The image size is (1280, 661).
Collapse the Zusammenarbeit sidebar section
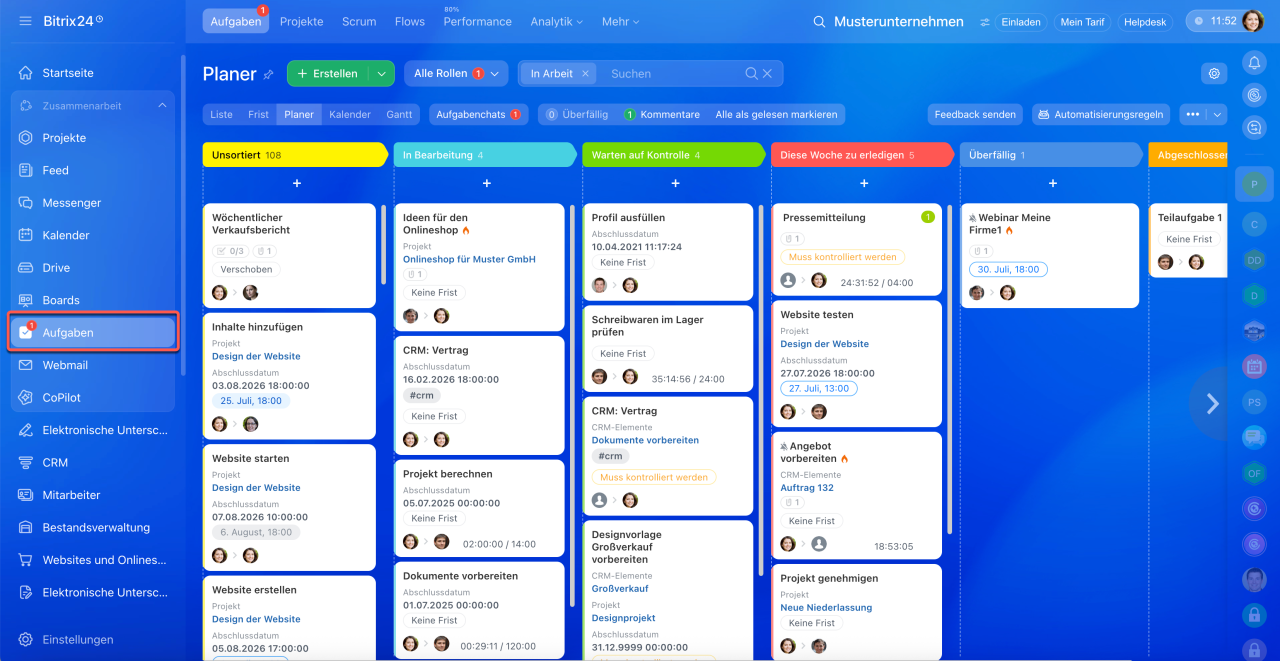coord(162,106)
